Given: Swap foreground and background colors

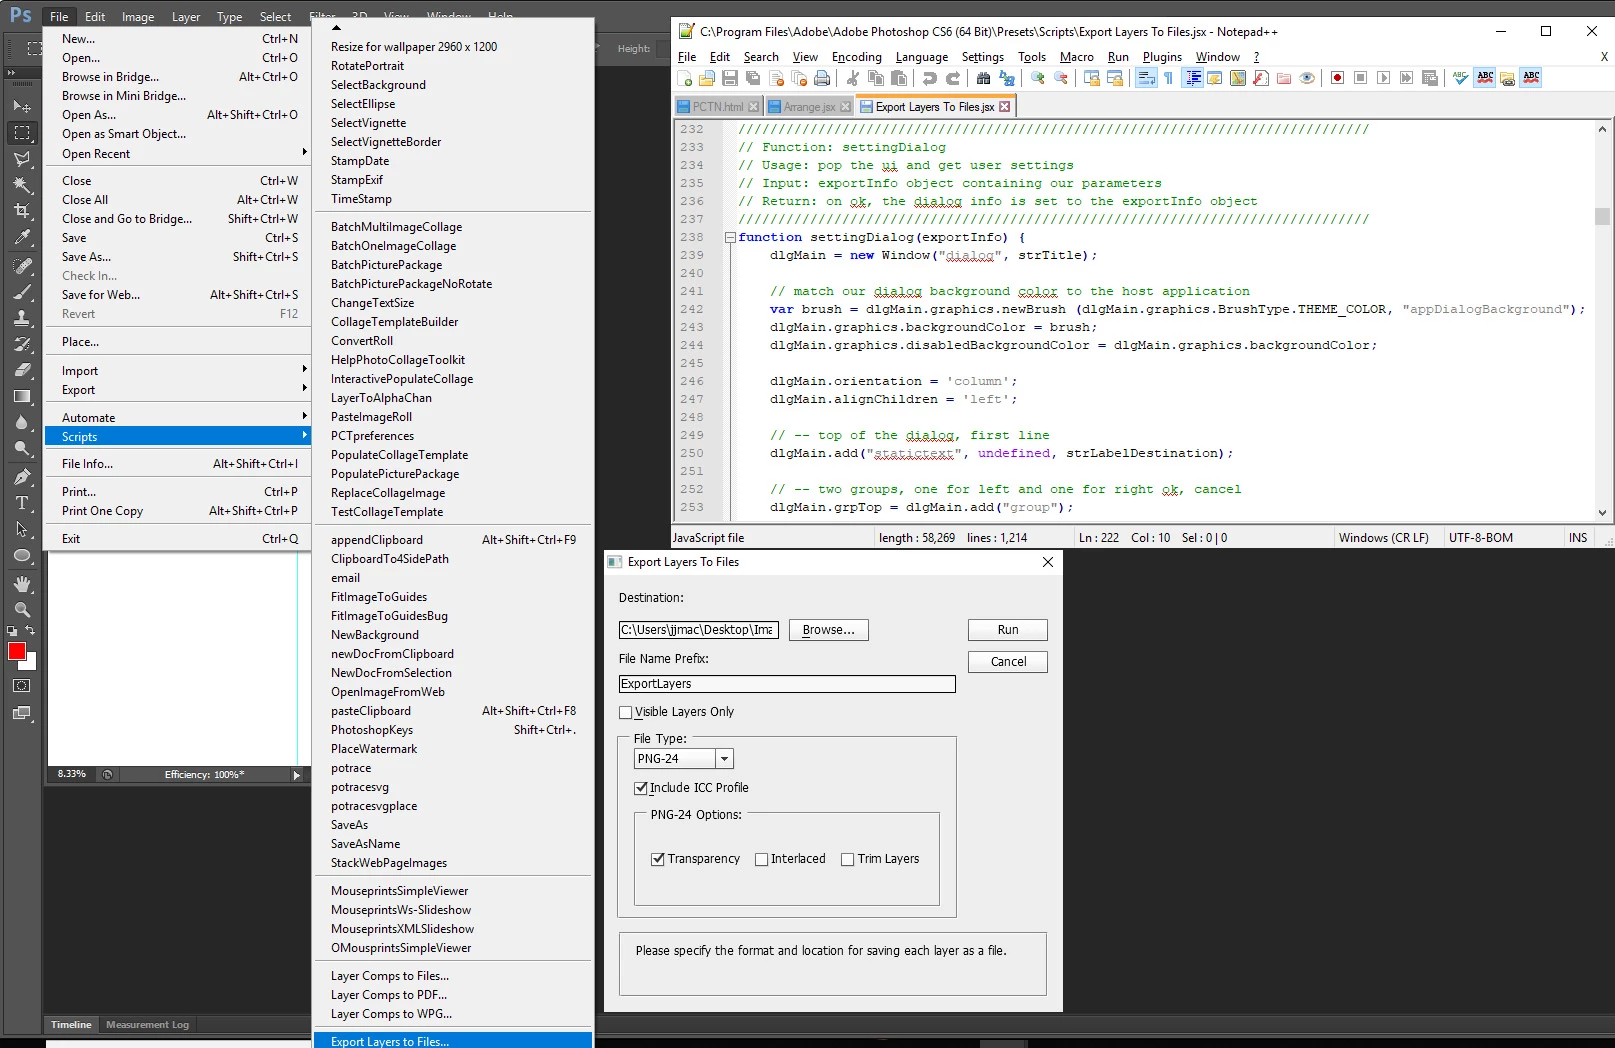Looking at the screenshot, I should (x=30, y=631).
